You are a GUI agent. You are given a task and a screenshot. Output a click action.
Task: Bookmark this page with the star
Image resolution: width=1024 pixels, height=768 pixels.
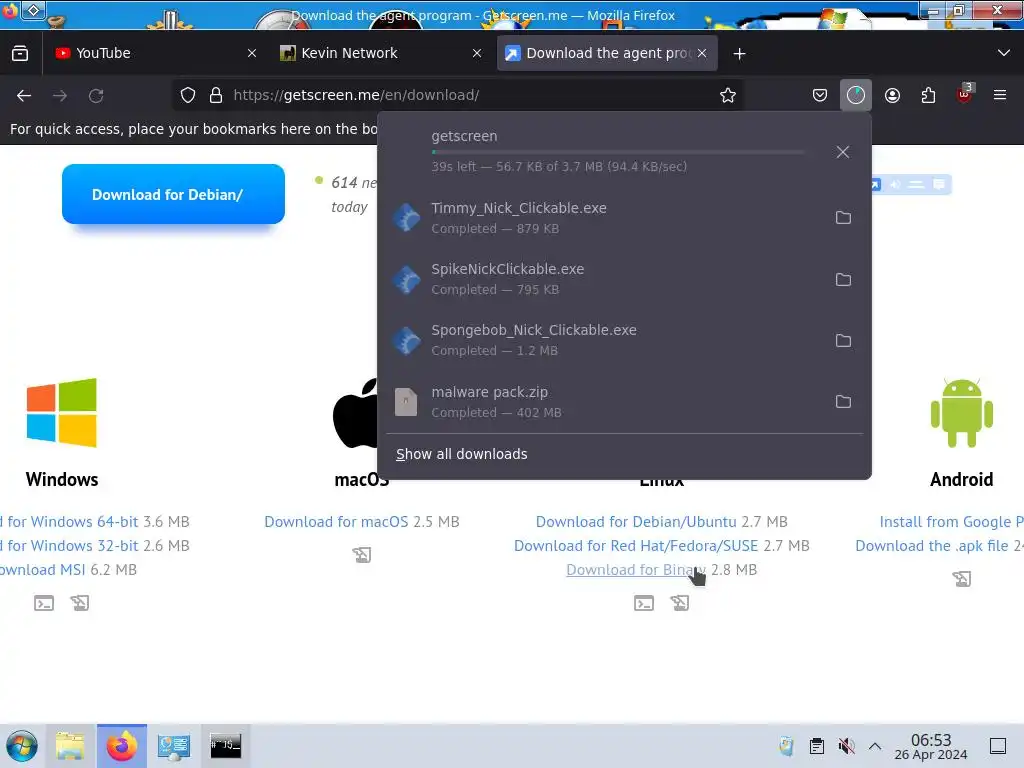pos(728,95)
